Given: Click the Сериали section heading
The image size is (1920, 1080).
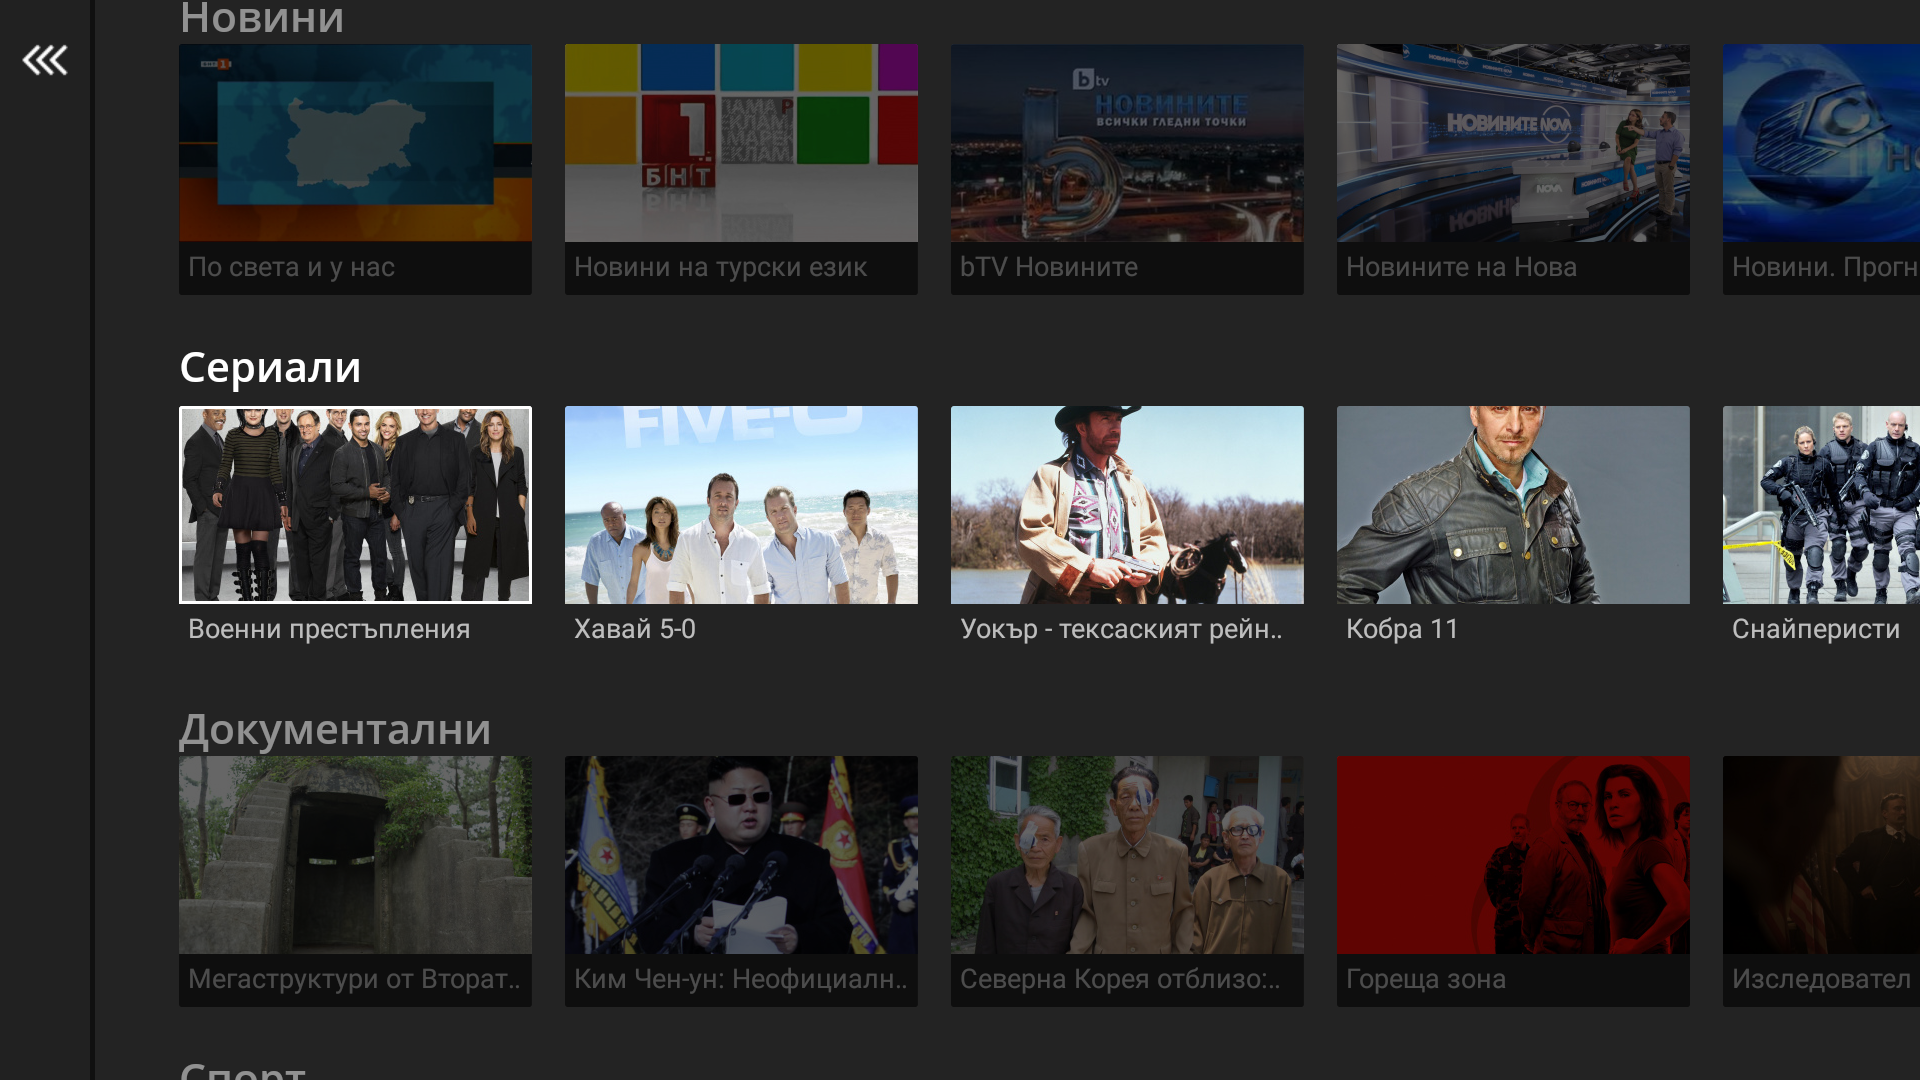Looking at the screenshot, I should pyautogui.click(x=270, y=368).
